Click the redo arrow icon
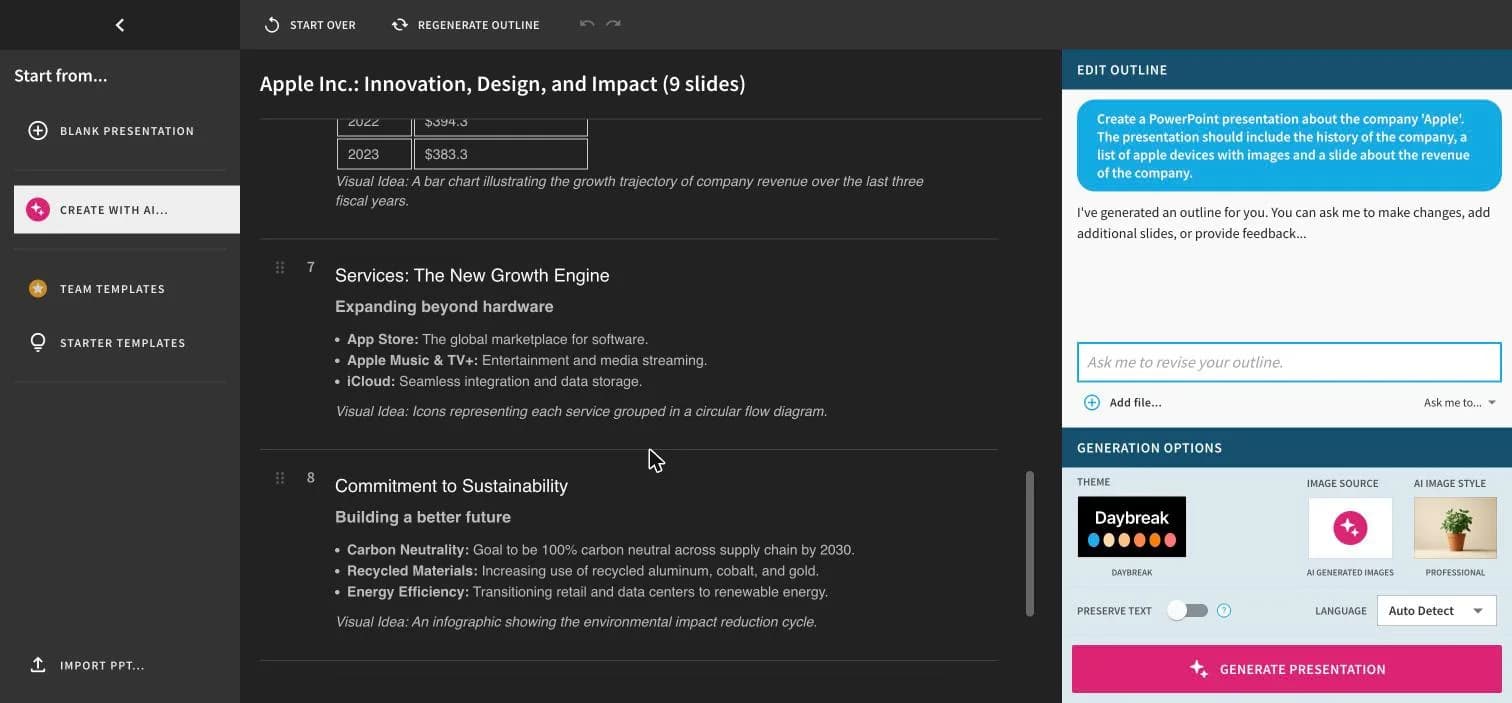 pos(613,24)
